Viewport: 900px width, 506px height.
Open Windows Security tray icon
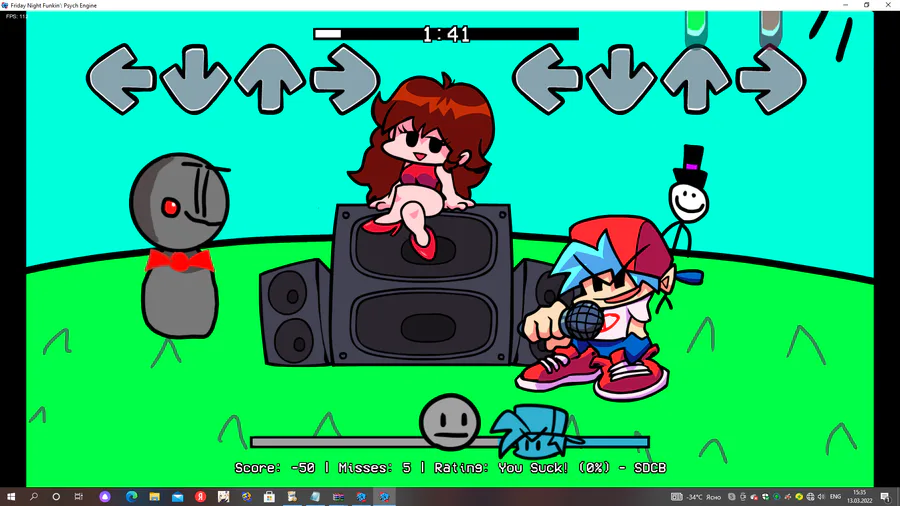(765, 497)
